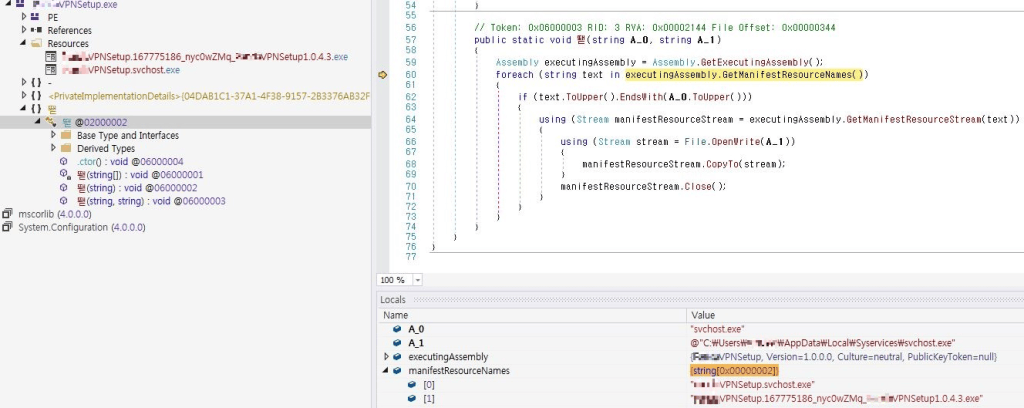
Task: Expand the References node
Action: [24, 29]
